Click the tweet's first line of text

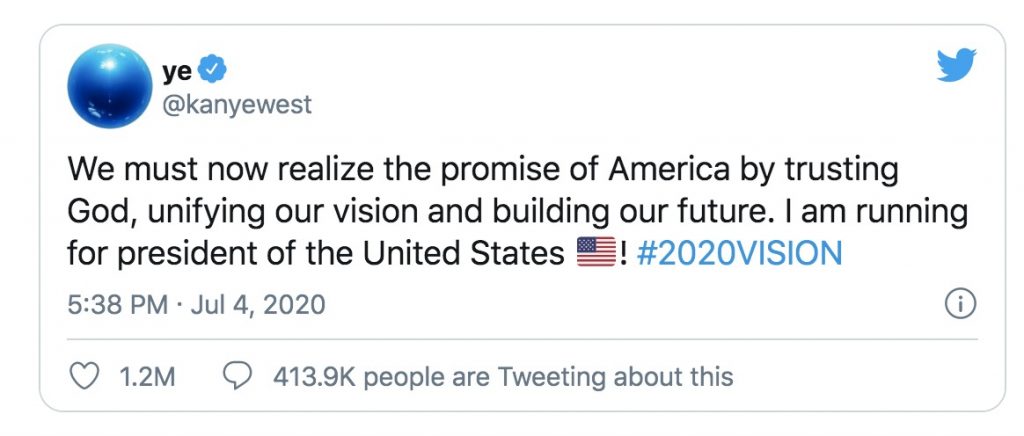pyautogui.click(x=482, y=168)
